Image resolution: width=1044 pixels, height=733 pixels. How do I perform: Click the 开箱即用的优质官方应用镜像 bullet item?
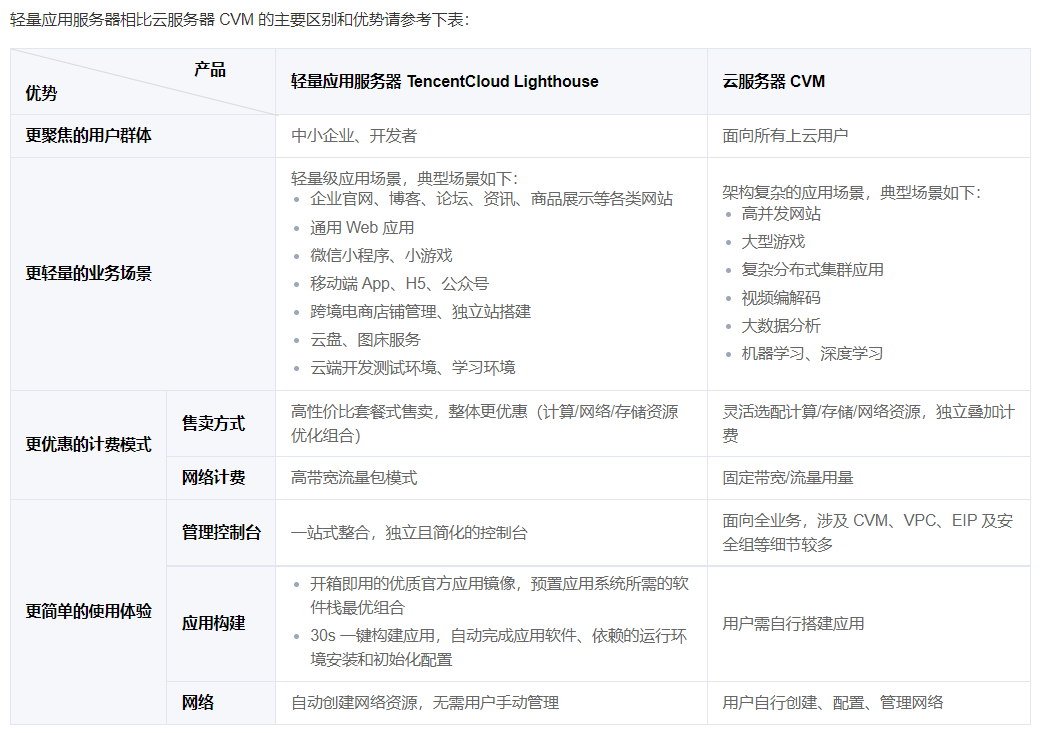499,596
